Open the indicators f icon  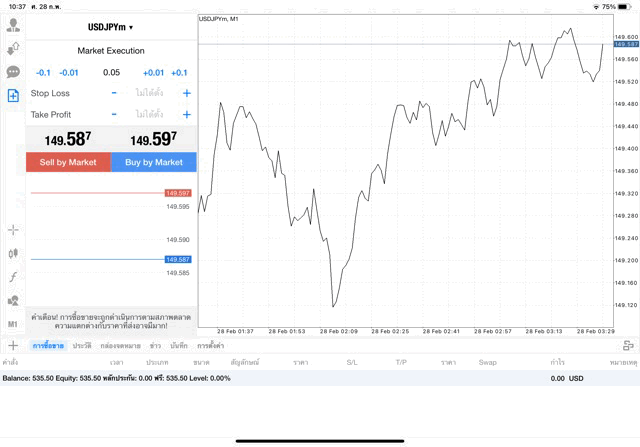tap(13, 277)
